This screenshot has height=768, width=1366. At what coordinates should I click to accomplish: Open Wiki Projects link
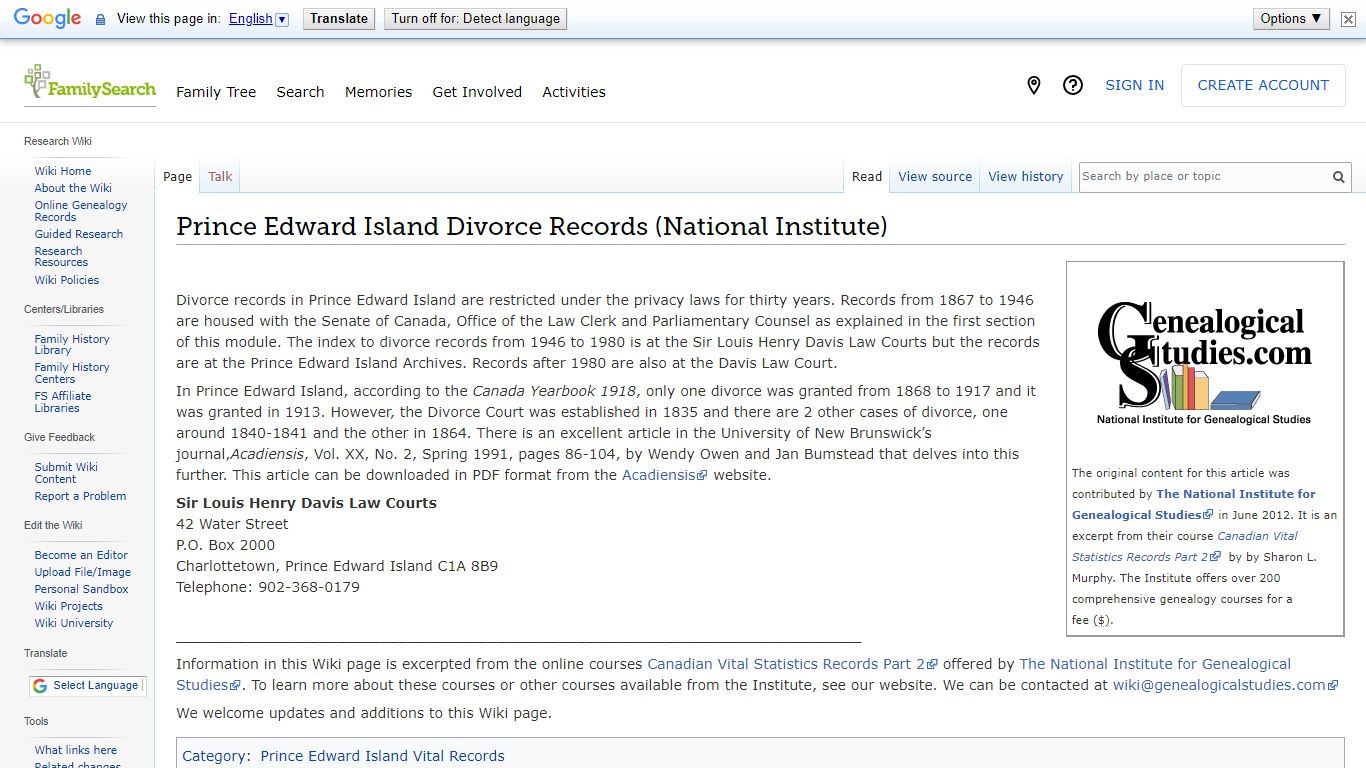click(69, 606)
